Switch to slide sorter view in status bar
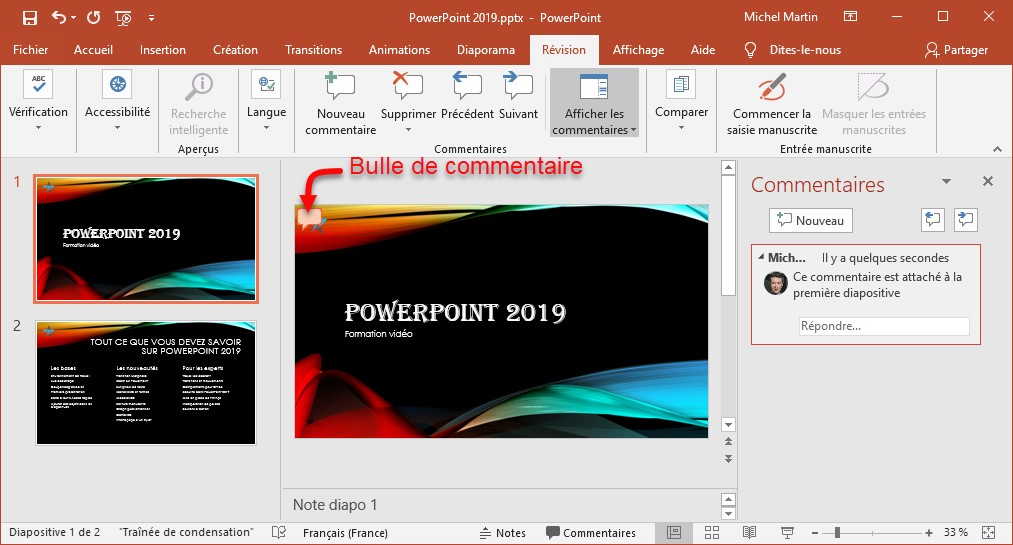 712,533
